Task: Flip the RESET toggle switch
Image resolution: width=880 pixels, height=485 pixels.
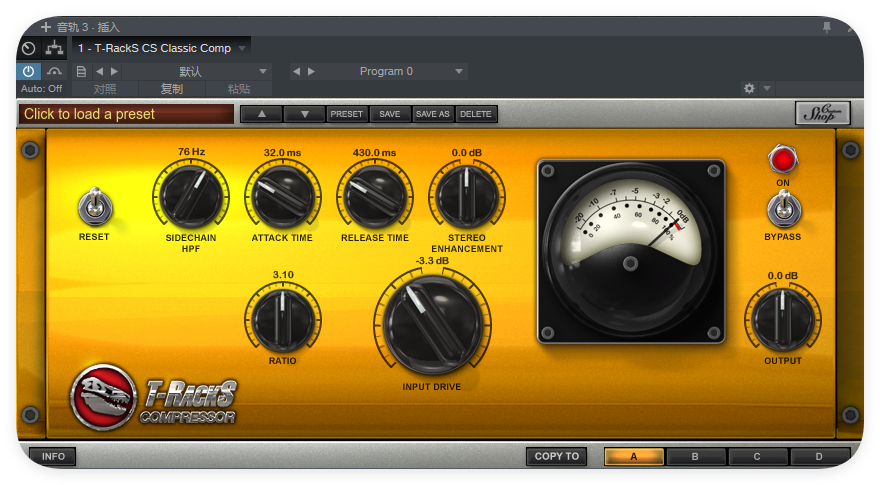Action: click(95, 207)
